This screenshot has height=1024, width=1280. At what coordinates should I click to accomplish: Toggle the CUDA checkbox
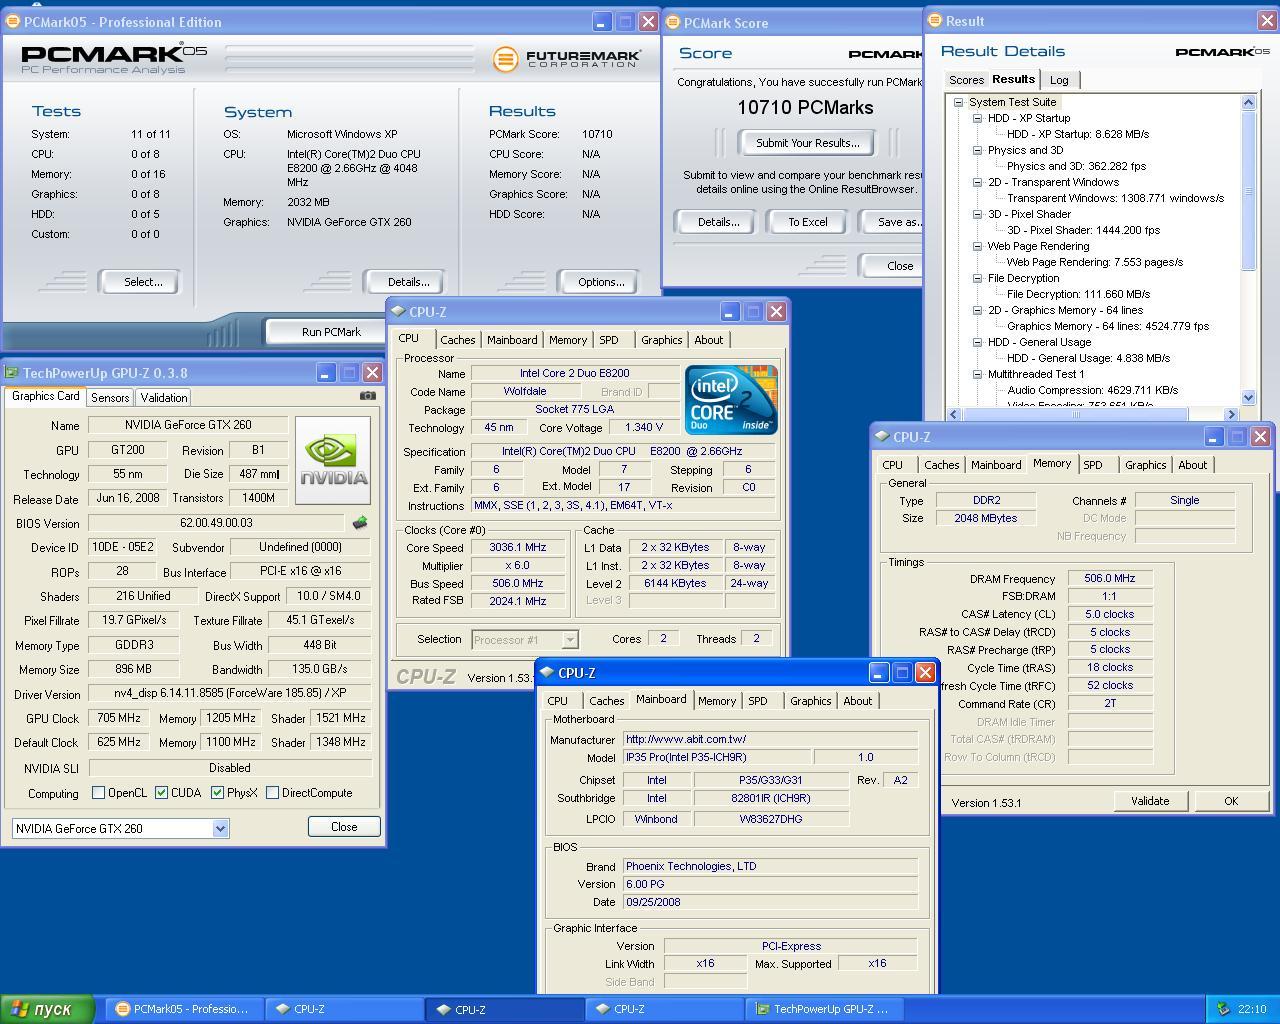[161, 793]
